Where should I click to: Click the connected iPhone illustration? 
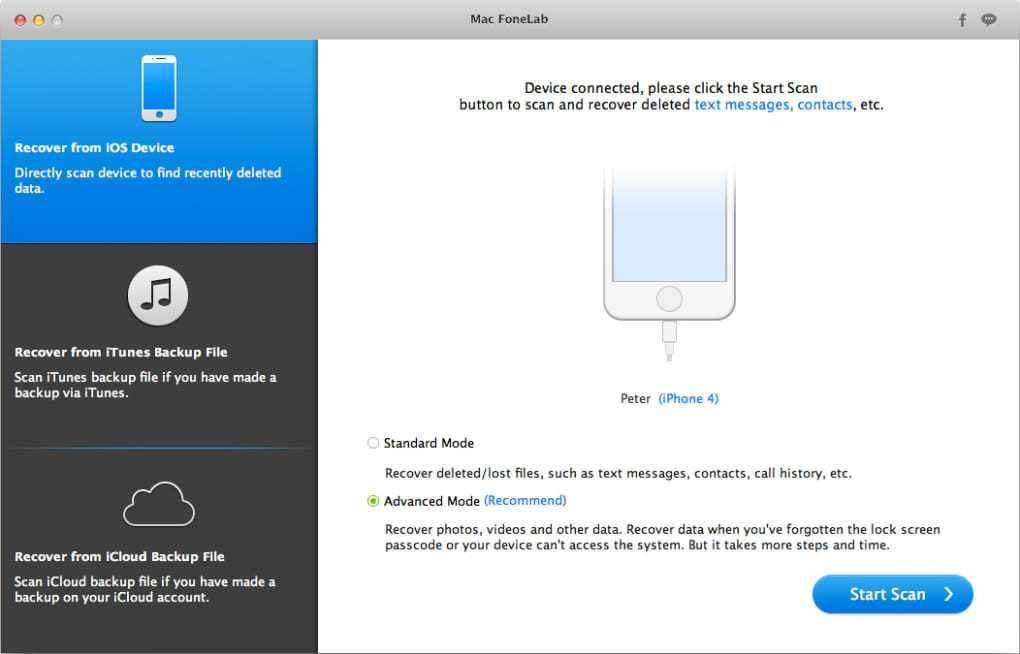pyautogui.click(x=669, y=264)
